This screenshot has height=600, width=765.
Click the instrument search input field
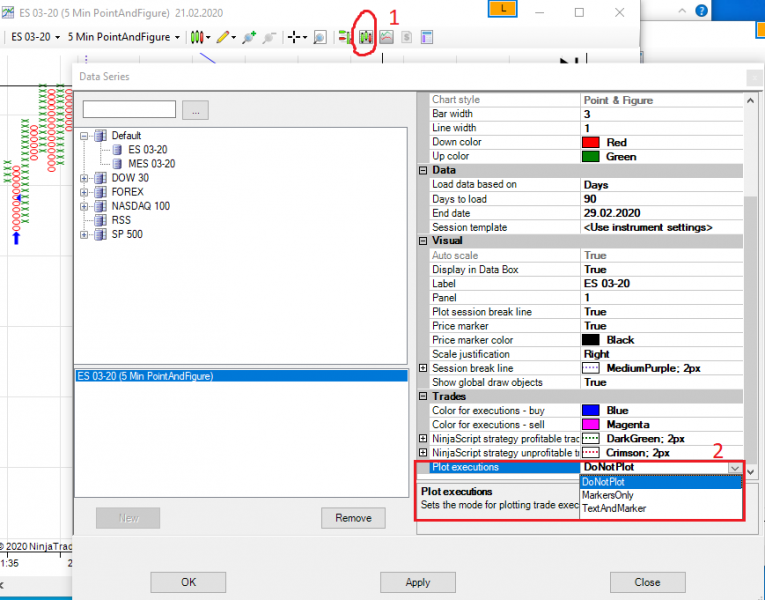click(x=129, y=109)
